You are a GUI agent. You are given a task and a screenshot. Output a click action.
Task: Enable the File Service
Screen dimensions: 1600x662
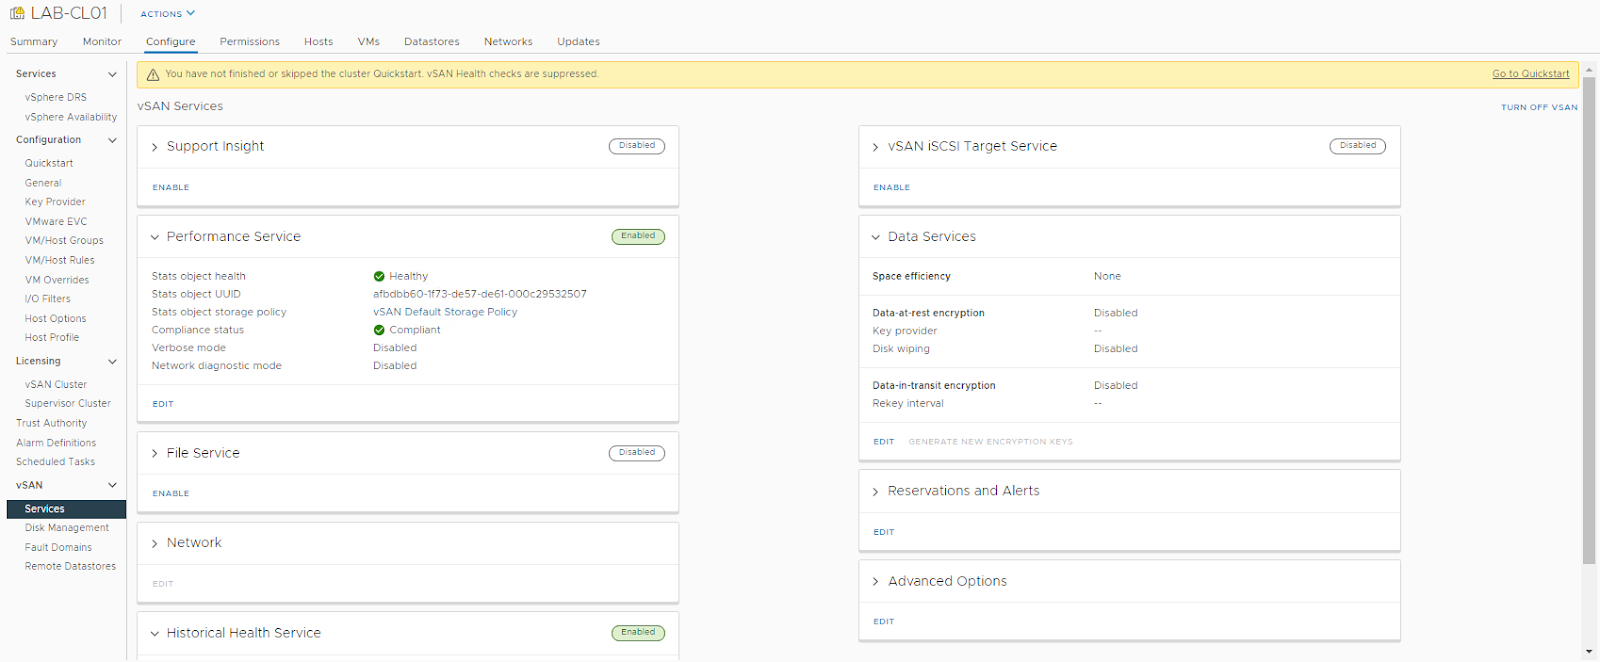point(171,493)
